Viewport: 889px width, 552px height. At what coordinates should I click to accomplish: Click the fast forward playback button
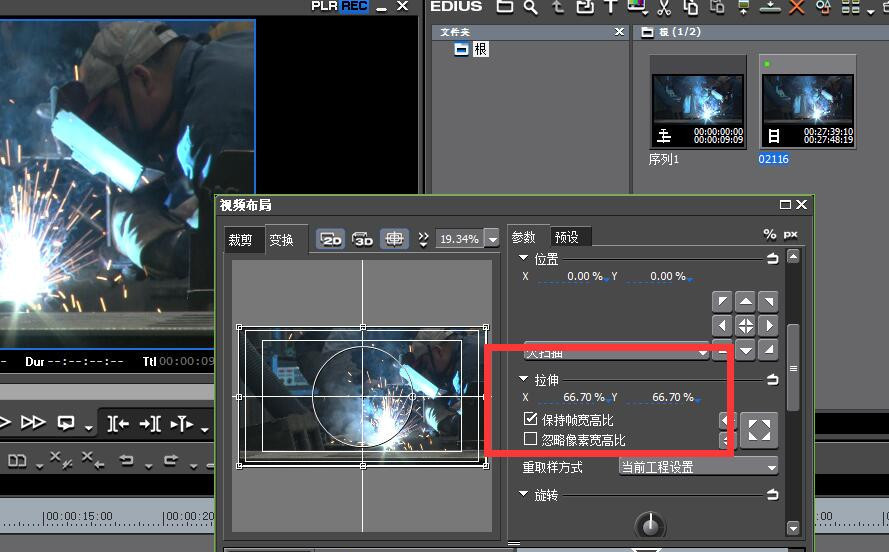33,422
